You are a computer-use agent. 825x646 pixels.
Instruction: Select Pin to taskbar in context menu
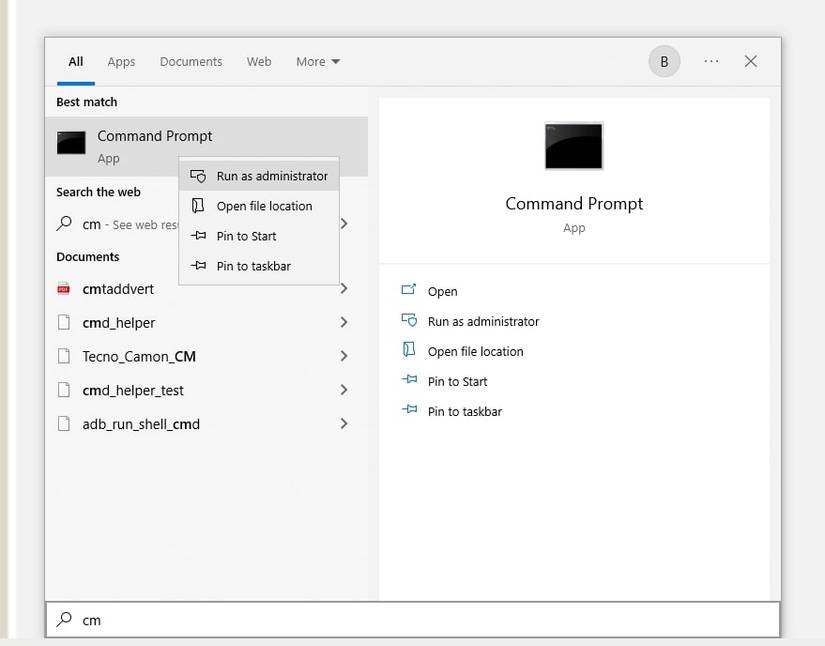259,266
